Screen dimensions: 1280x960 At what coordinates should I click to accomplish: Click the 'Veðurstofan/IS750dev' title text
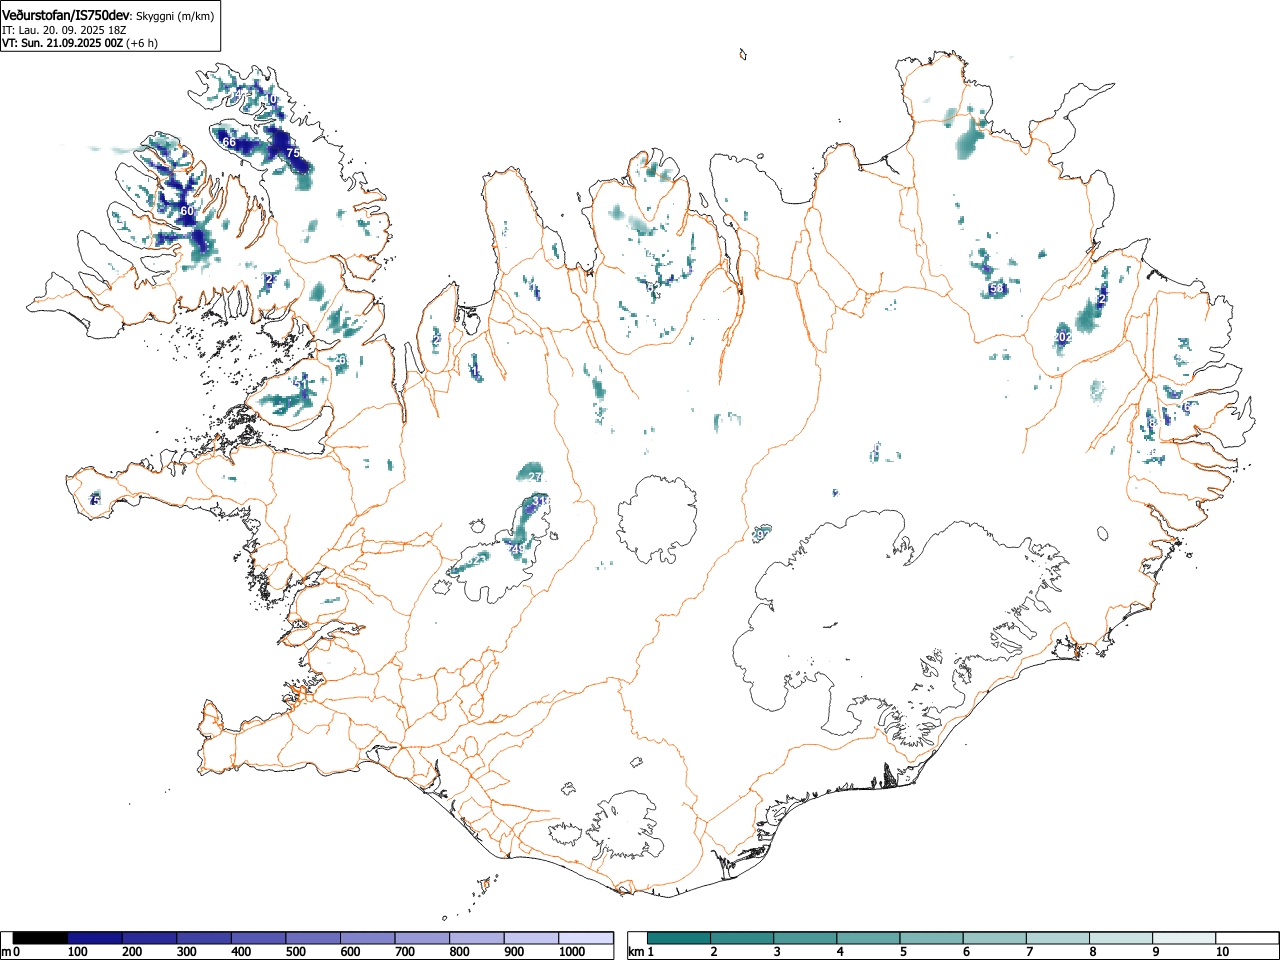click(x=66, y=15)
